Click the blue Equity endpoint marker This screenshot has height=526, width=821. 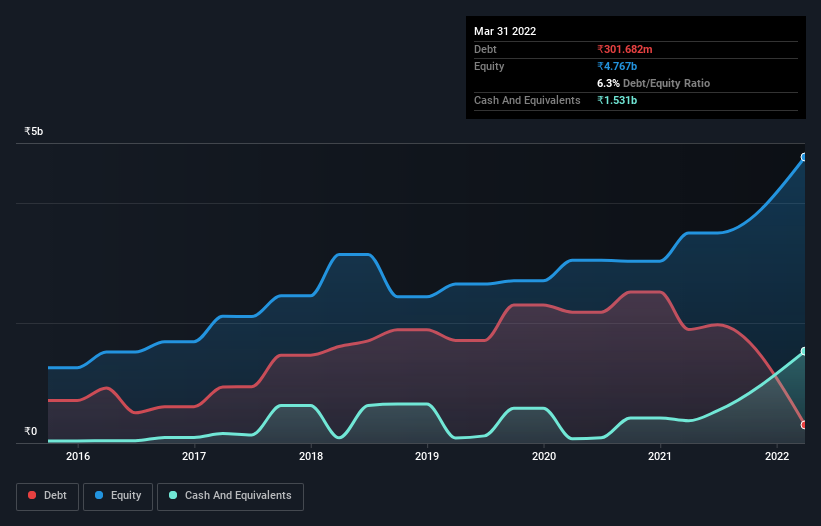(804, 157)
